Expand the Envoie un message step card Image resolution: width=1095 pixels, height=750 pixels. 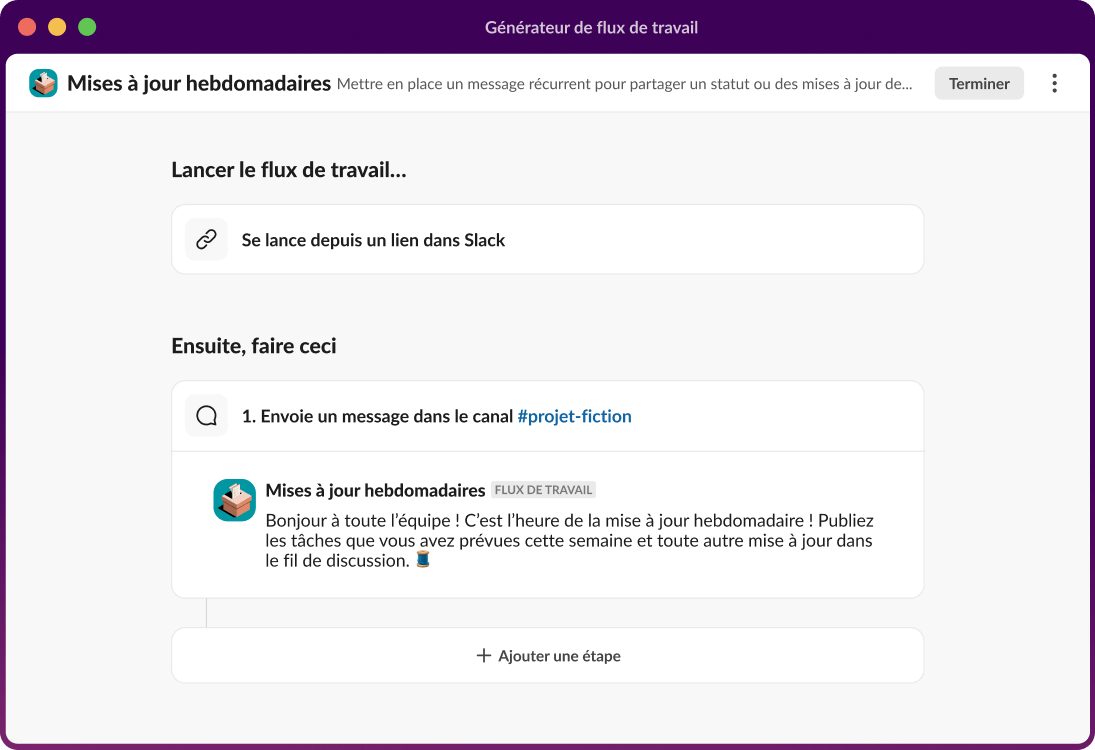click(547, 416)
